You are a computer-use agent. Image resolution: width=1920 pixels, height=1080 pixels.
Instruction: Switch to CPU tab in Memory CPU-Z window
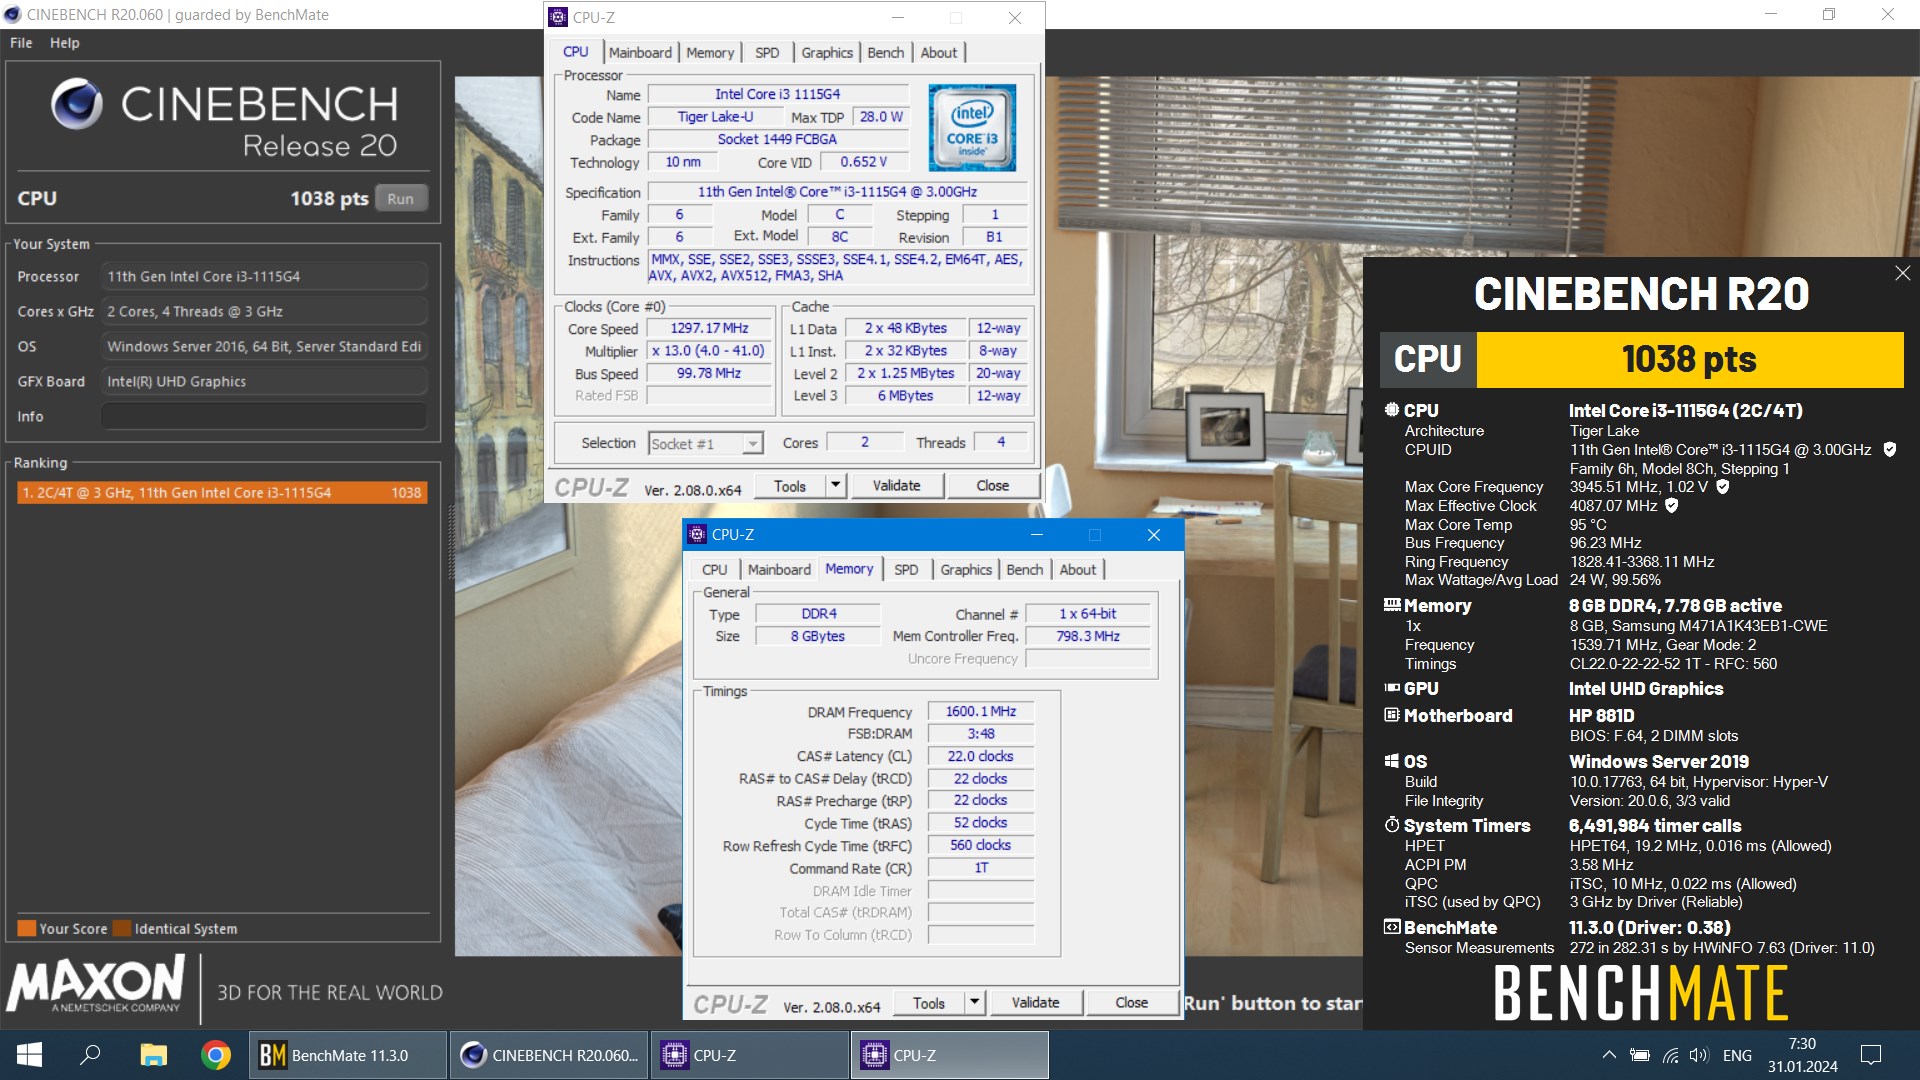714,569
